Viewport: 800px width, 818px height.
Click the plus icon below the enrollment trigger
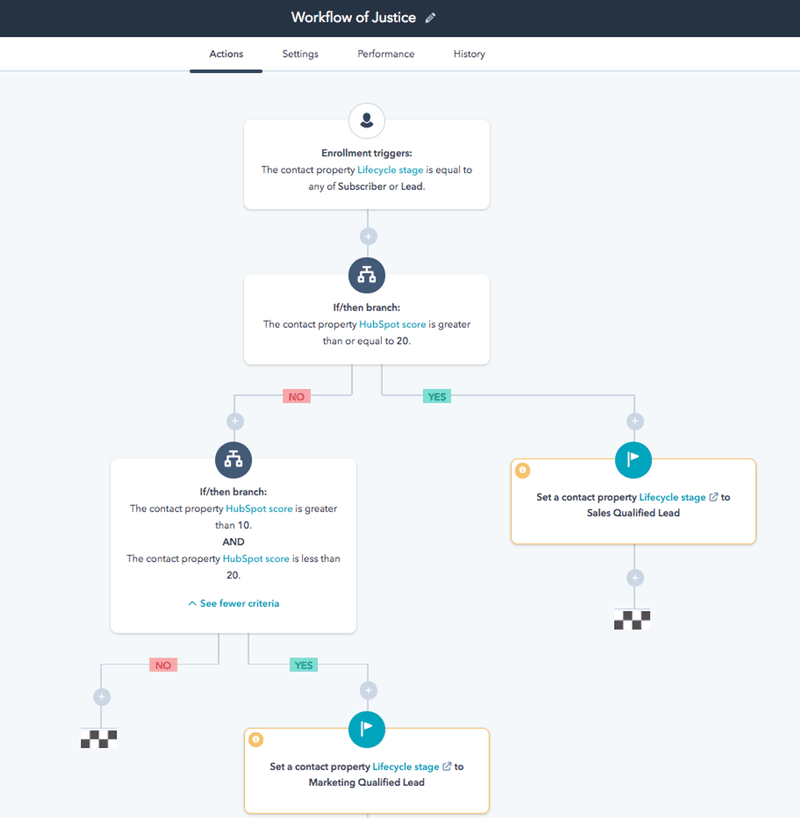click(367, 235)
